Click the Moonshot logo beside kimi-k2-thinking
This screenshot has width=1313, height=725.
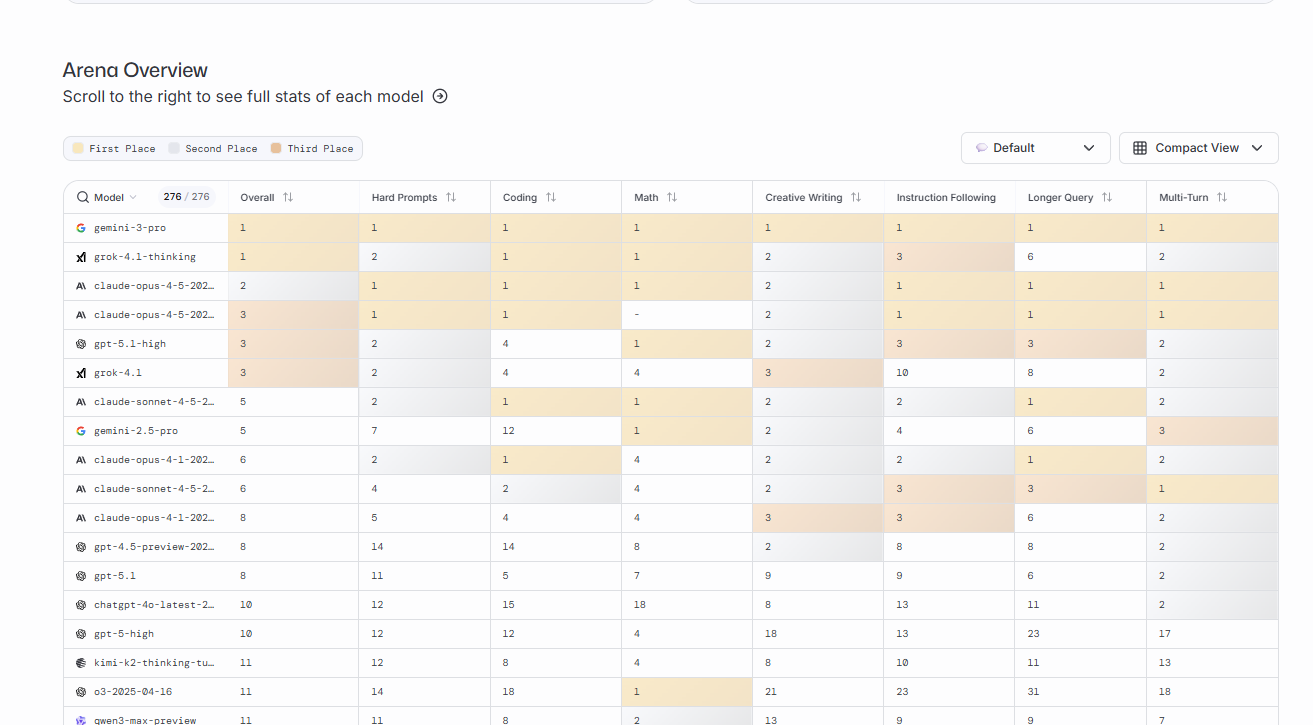81,663
